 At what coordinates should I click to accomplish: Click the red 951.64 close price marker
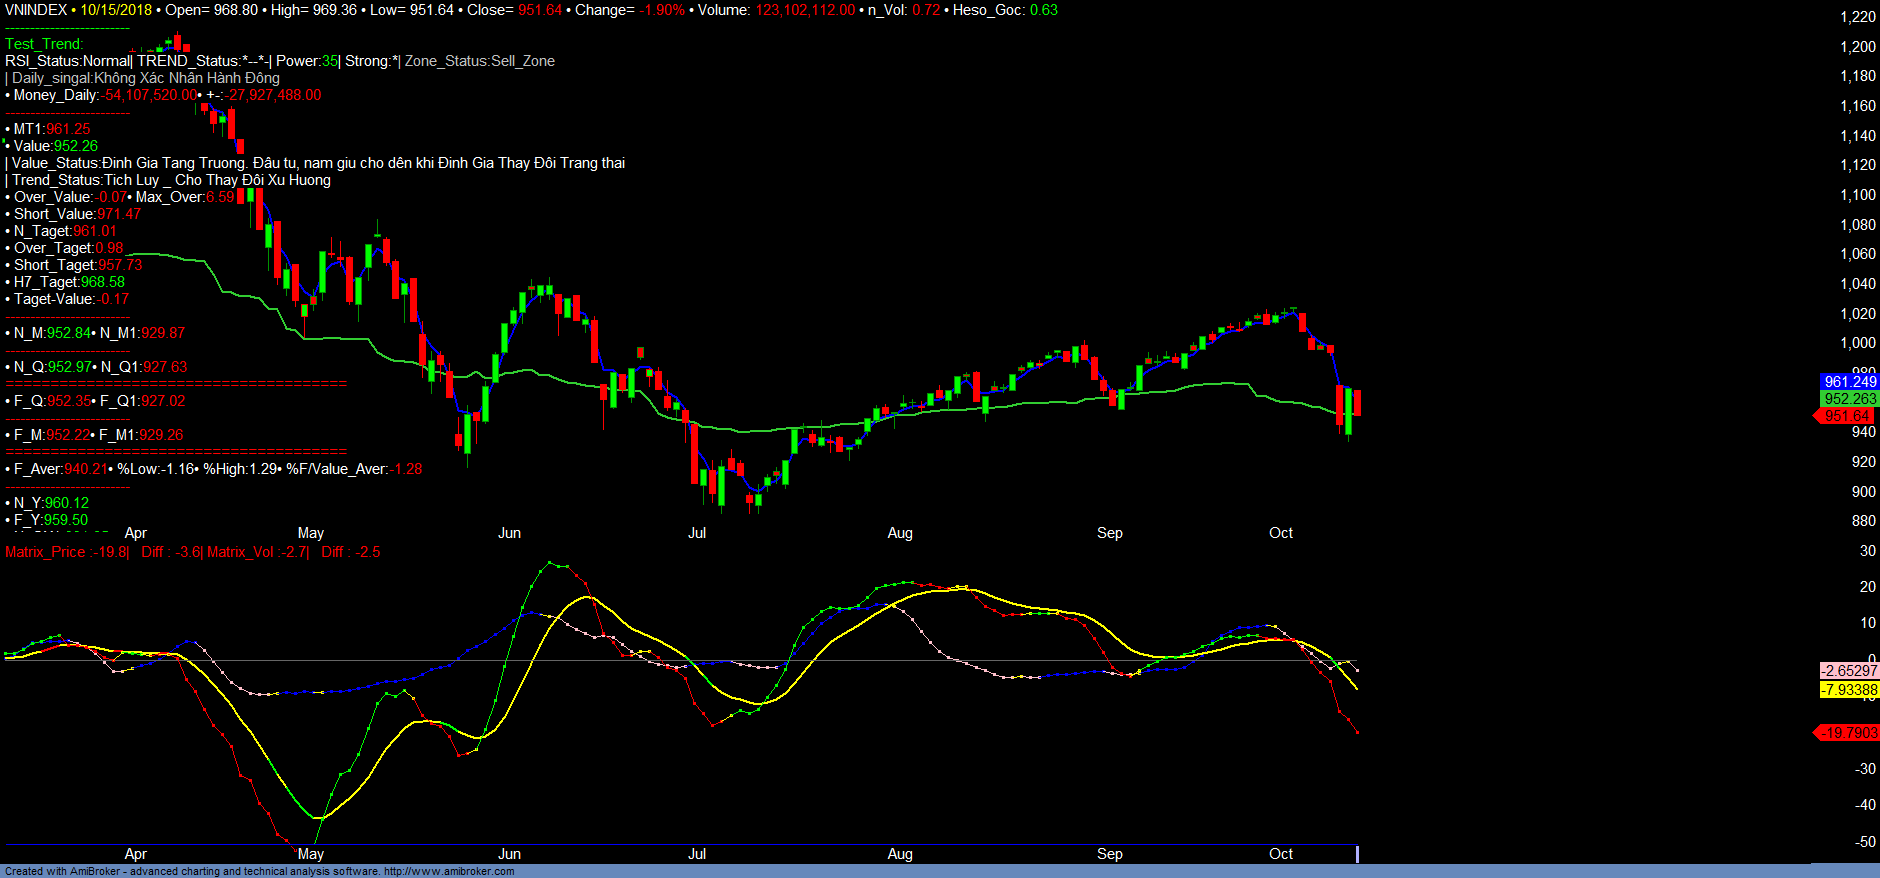coord(1846,416)
